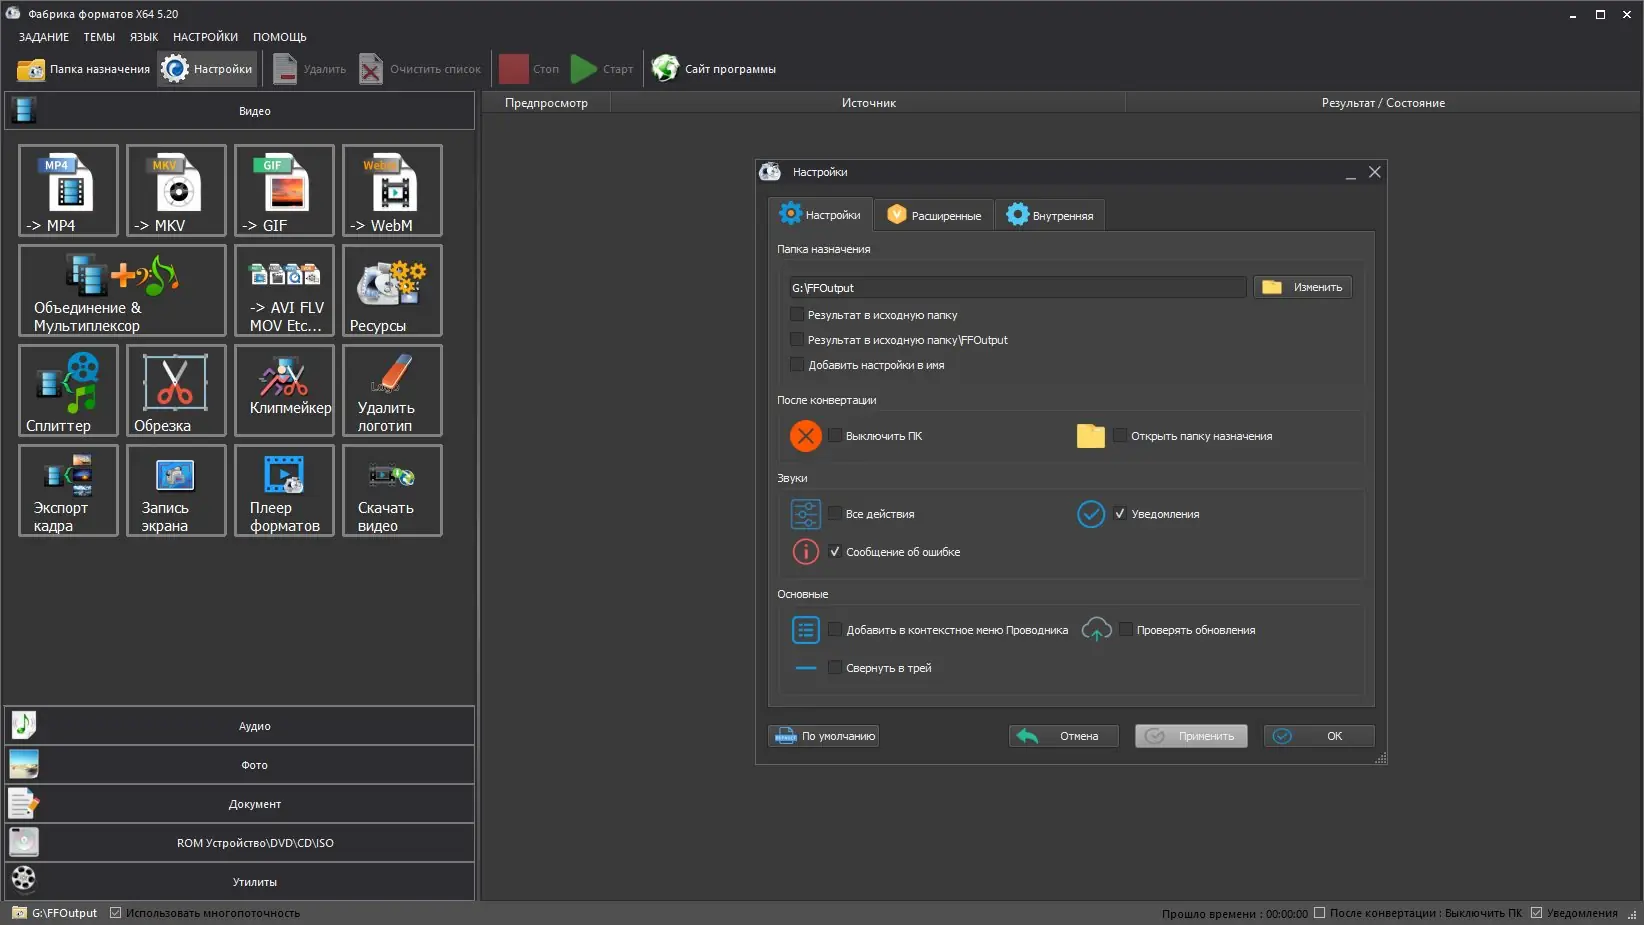
Task: Open the -> MP4 conversion tool
Action: pos(68,190)
